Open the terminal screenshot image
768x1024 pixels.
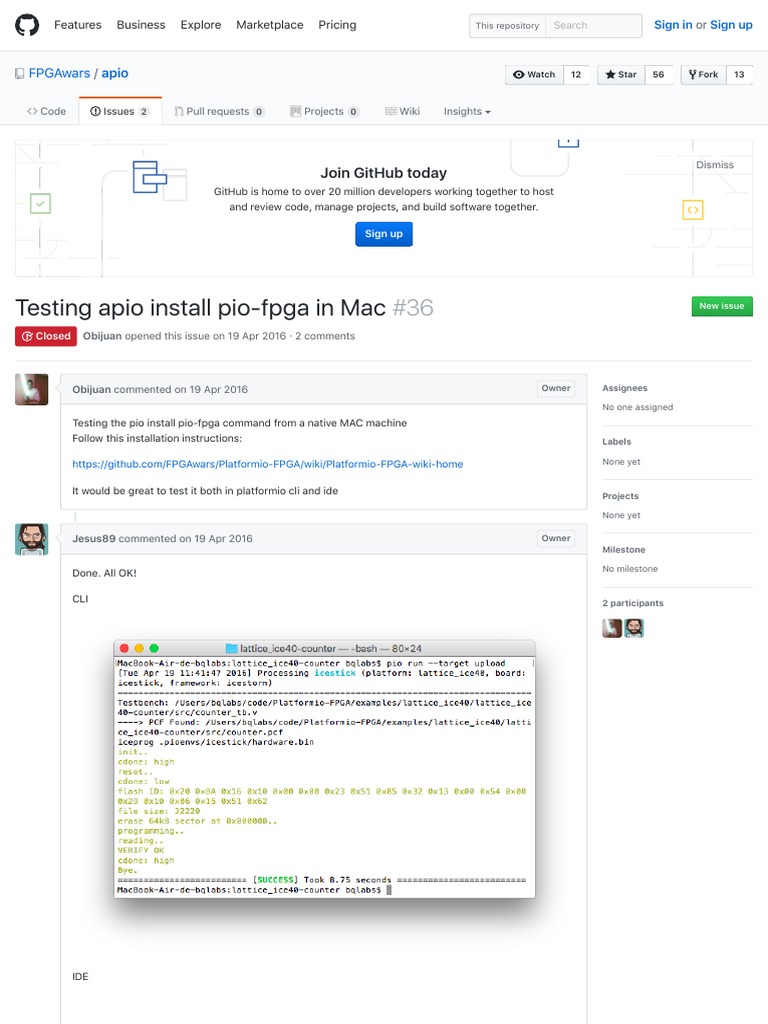pyautogui.click(x=324, y=771)
